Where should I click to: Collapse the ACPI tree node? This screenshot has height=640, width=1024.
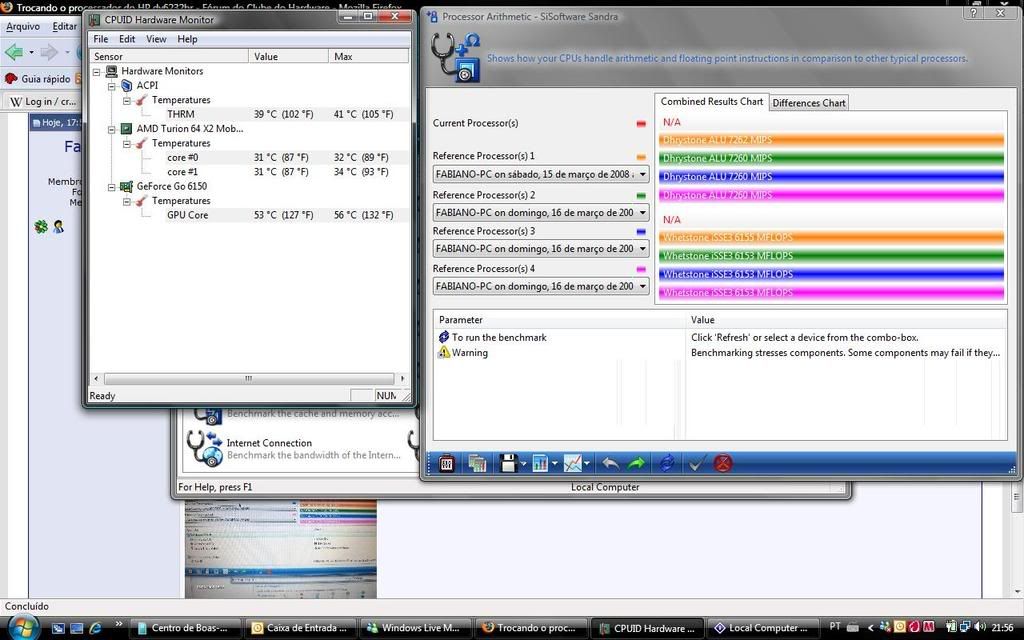(x=112, y=86)
